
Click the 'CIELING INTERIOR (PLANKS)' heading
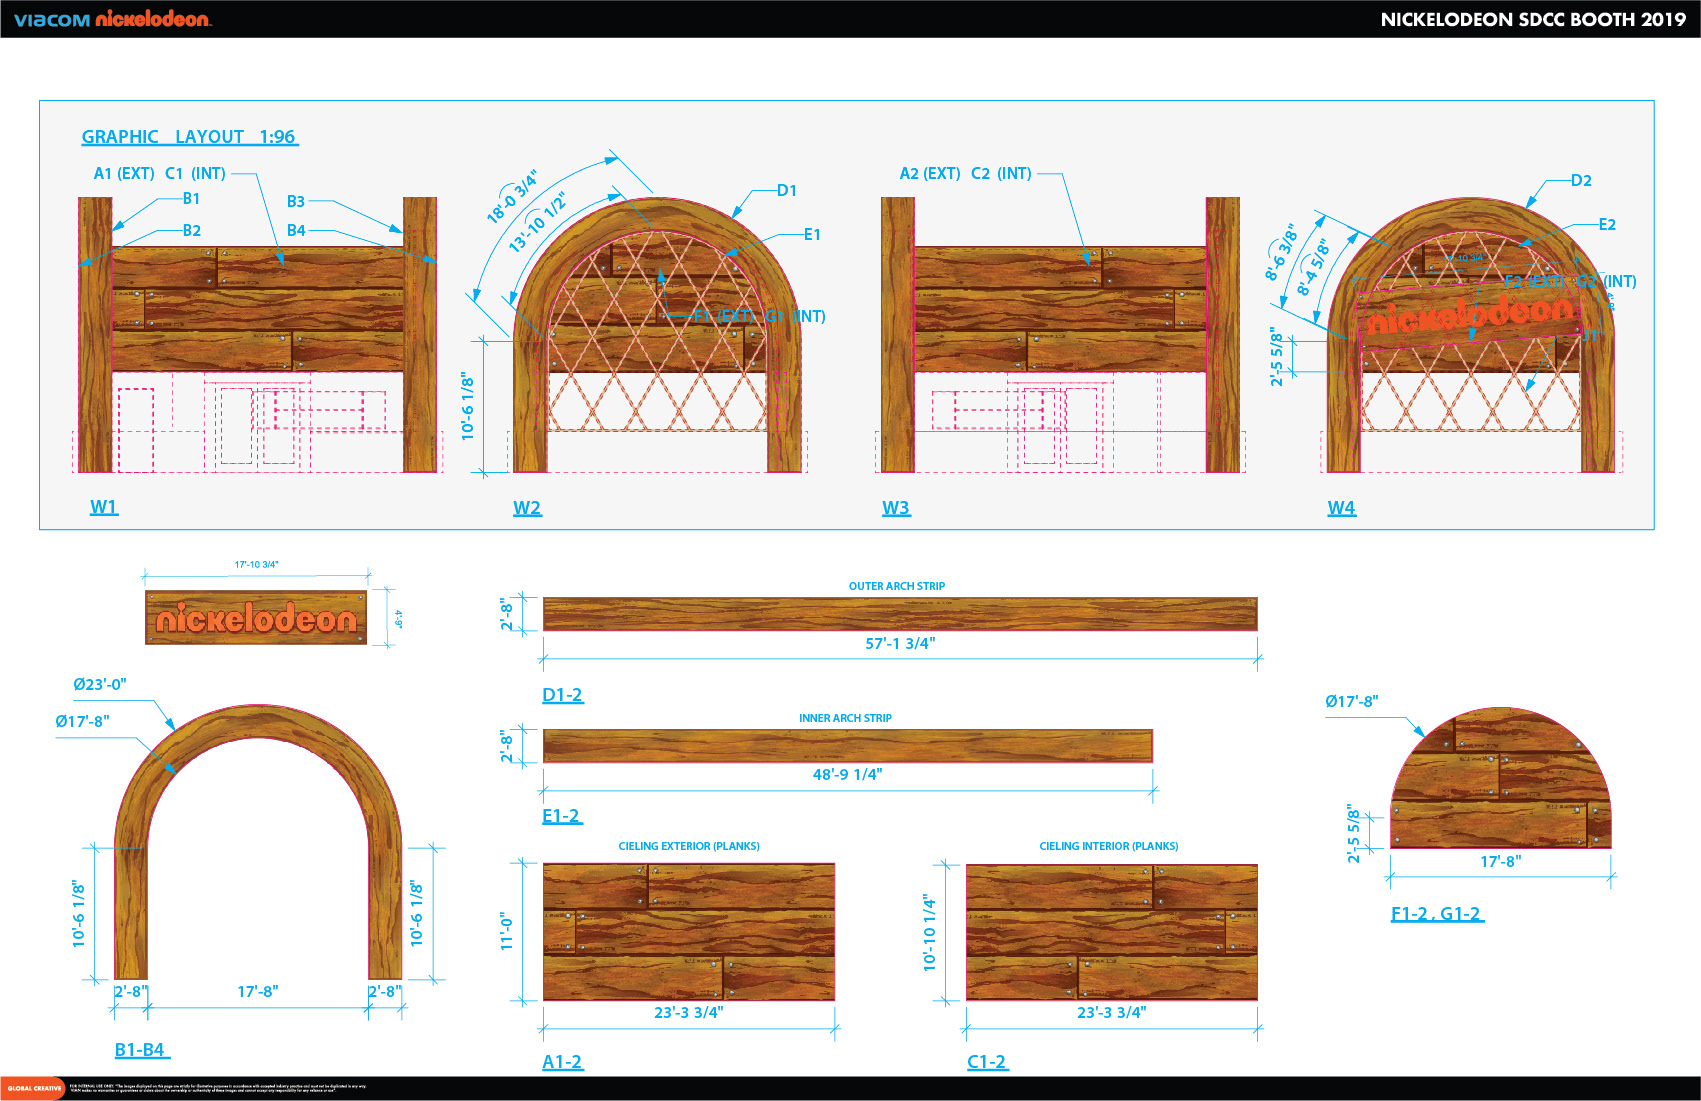point(1109,846)
